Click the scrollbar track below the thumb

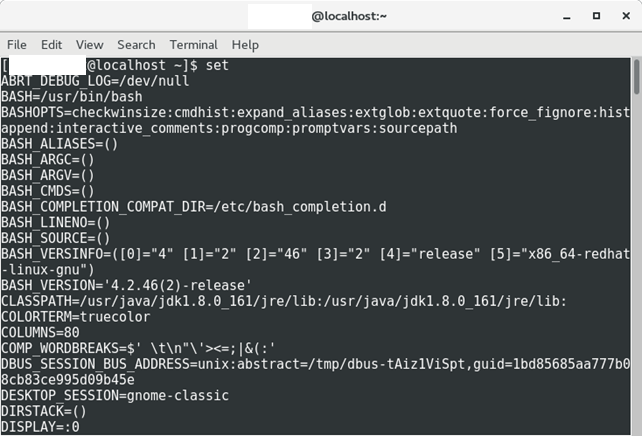[x=636, y=264]
